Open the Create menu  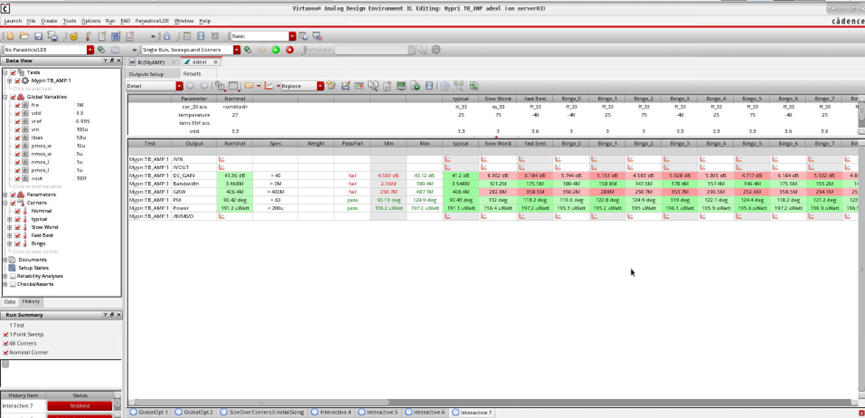(49, 21)
